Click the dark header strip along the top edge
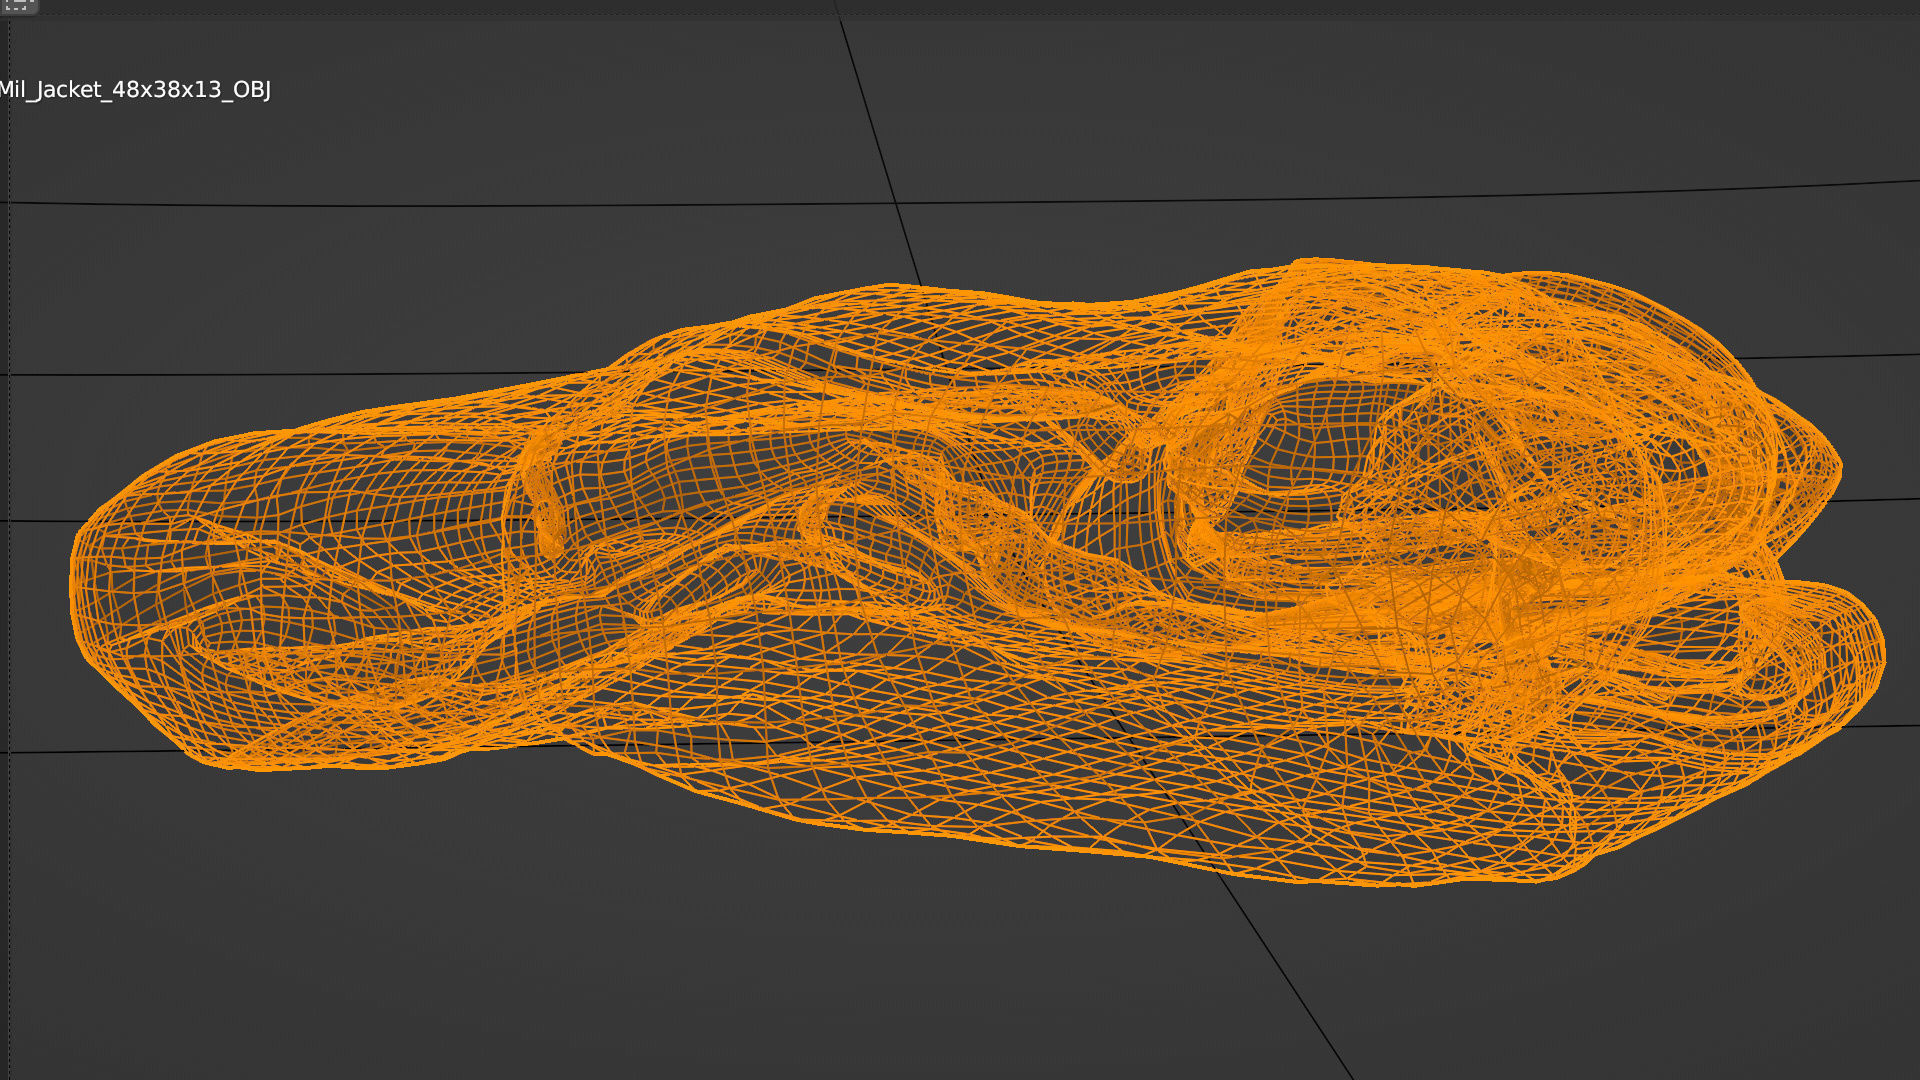The height and width of the screenshot is (1080, 1920). pyautogui.click(x=960, y=6)
